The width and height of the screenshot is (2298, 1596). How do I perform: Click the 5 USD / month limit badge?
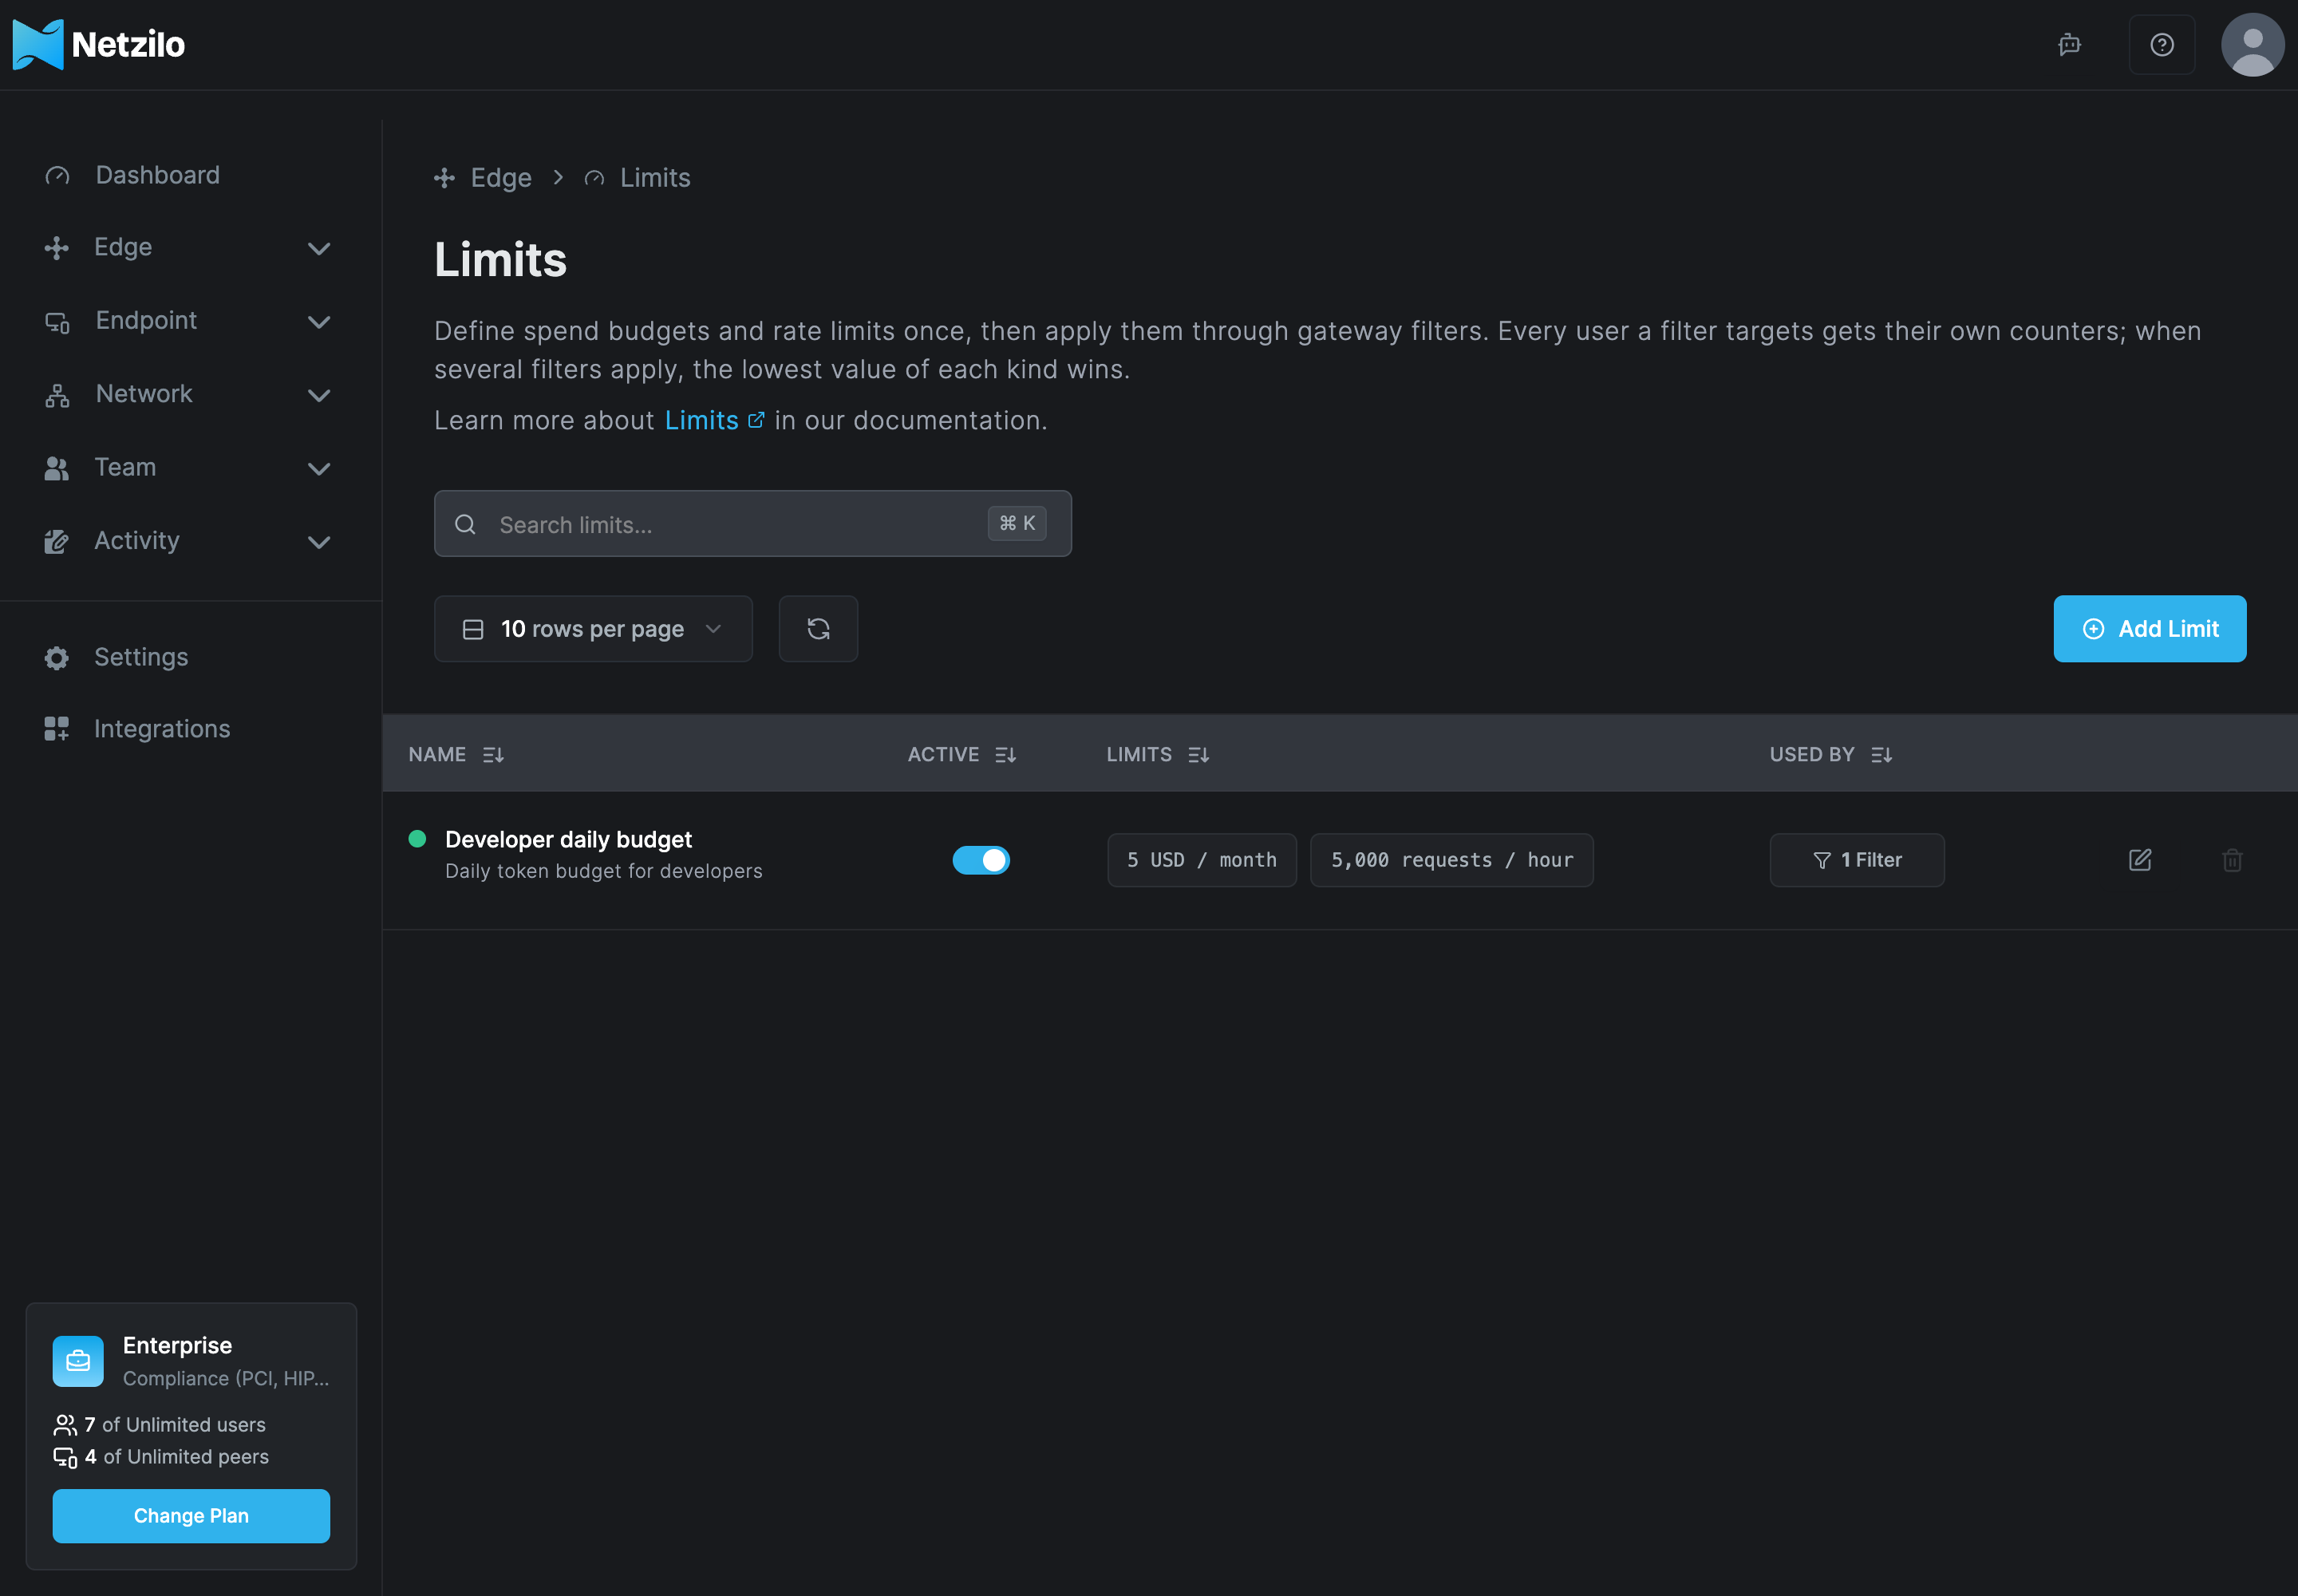1202,860
